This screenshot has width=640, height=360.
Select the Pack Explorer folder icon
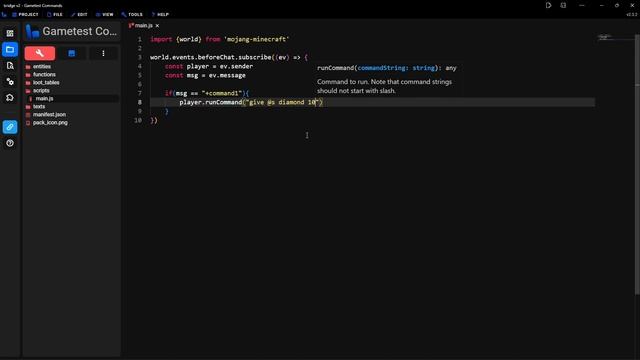[x=10, y=49]
